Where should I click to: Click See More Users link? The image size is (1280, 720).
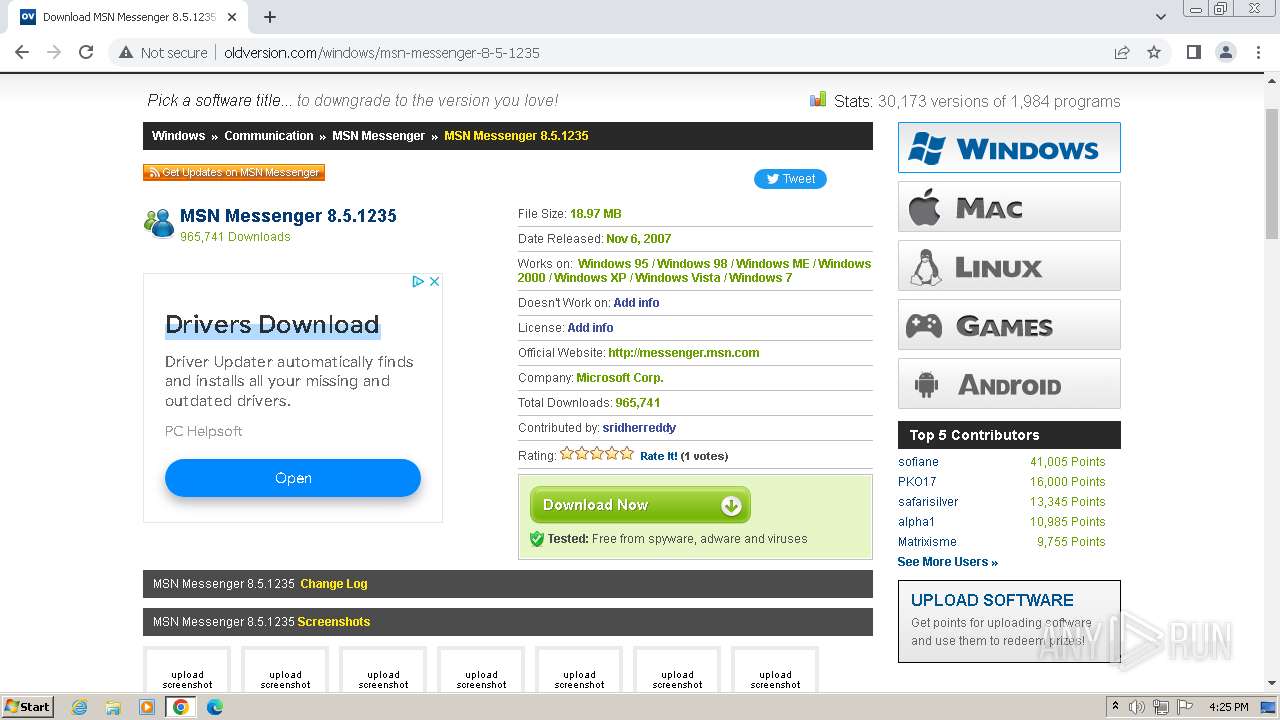click(947, 562)
